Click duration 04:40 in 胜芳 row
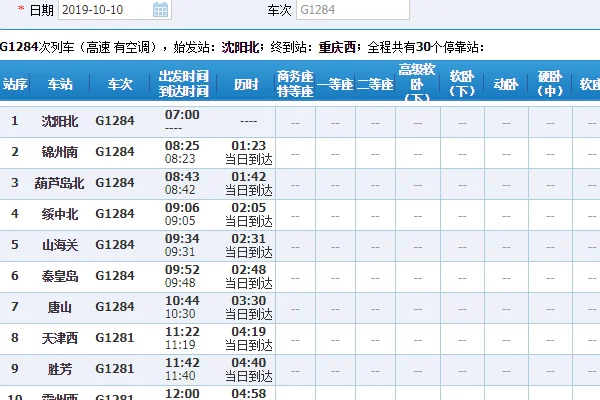The width and height of the screenshot is (600, 400). click(x=249, y=362)
